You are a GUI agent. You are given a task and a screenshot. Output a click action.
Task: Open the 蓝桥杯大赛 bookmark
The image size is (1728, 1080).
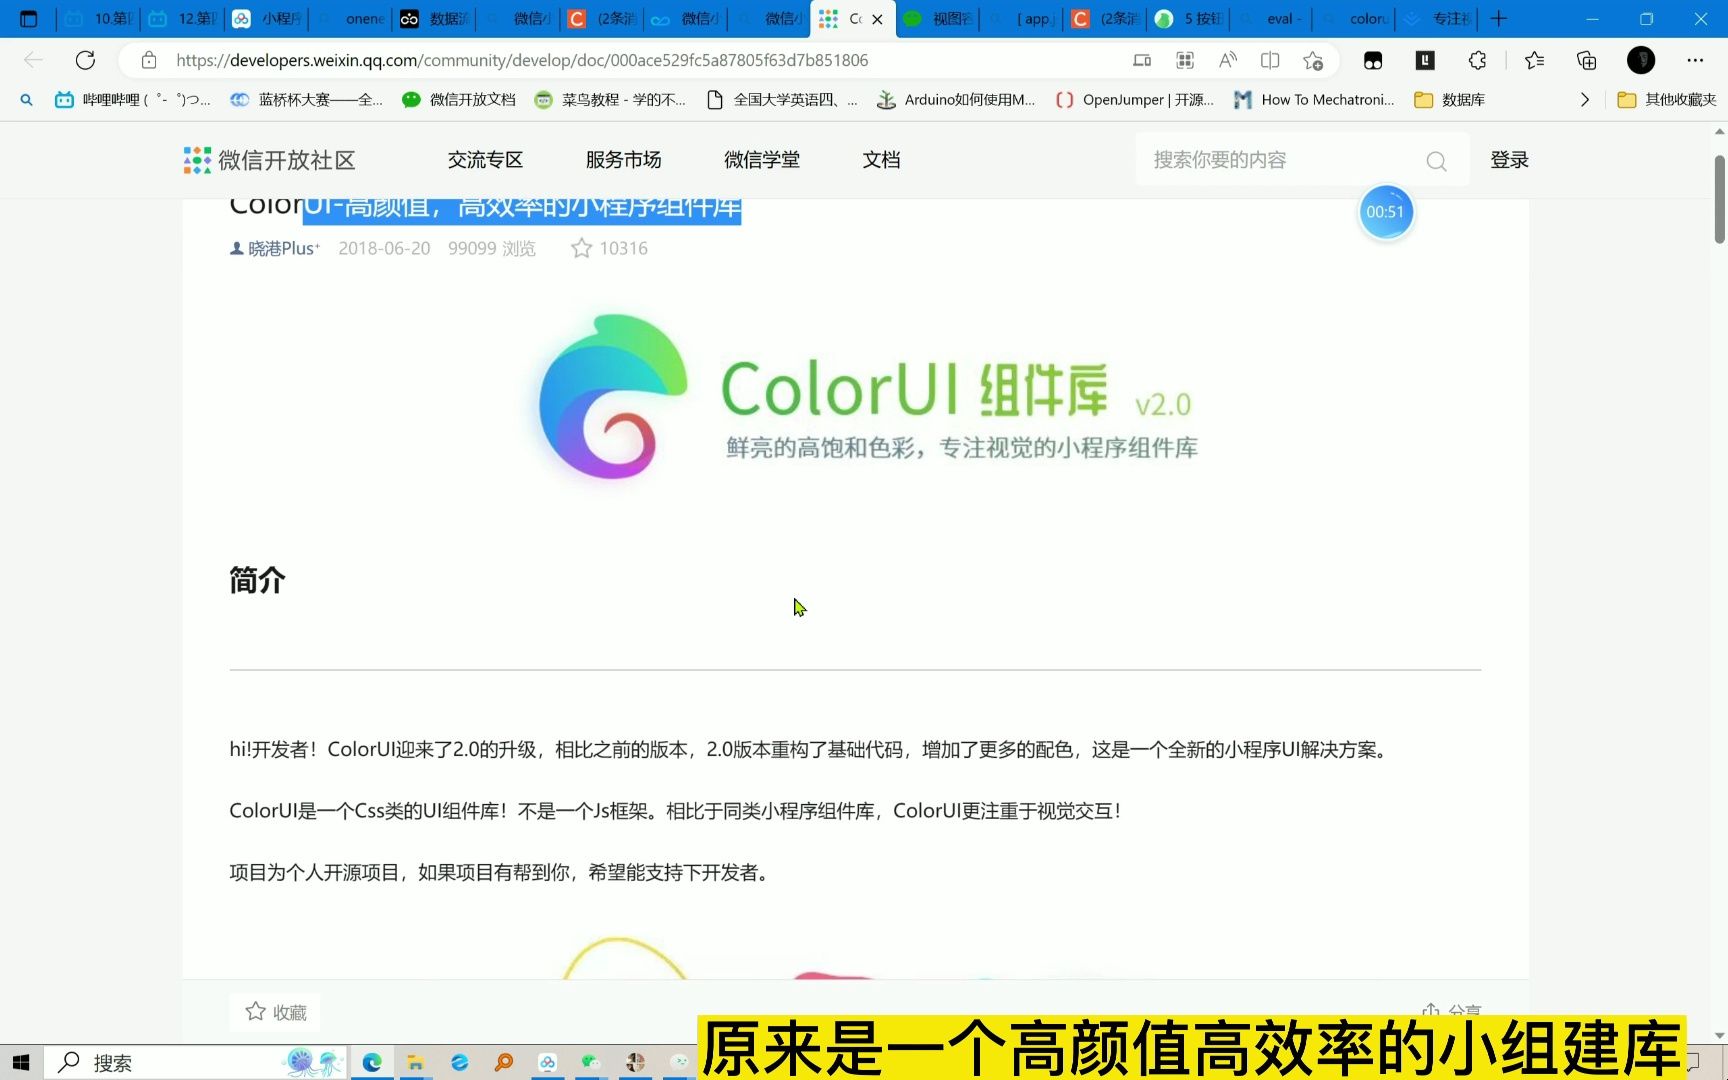(x=306, y=99)
